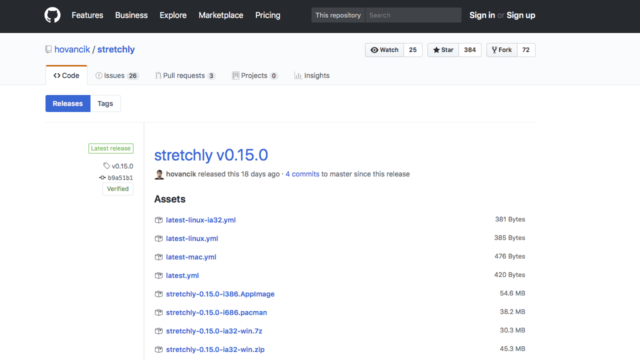Open the Business page
The image size is (640, 360).
[131, 16]
